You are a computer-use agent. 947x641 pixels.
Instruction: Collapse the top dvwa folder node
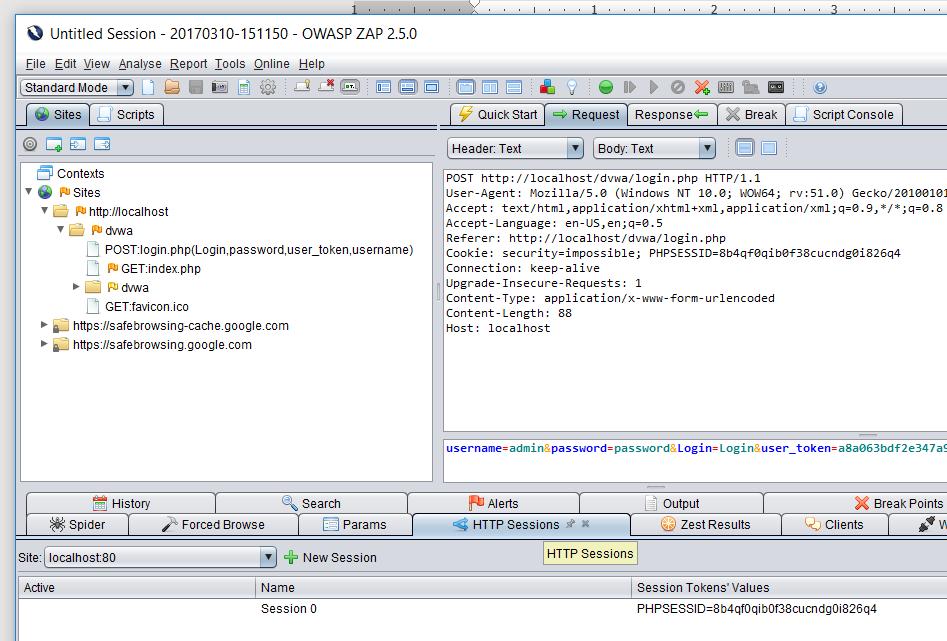(60, 230)
